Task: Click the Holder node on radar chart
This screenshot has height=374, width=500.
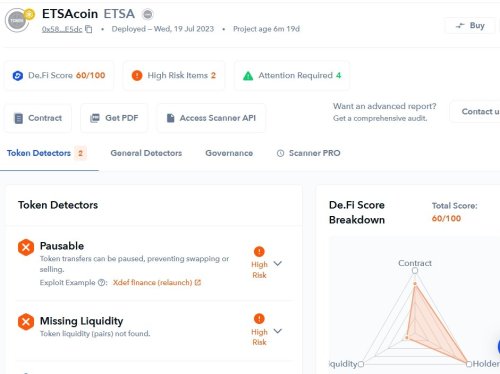Action: coord(469,364)
